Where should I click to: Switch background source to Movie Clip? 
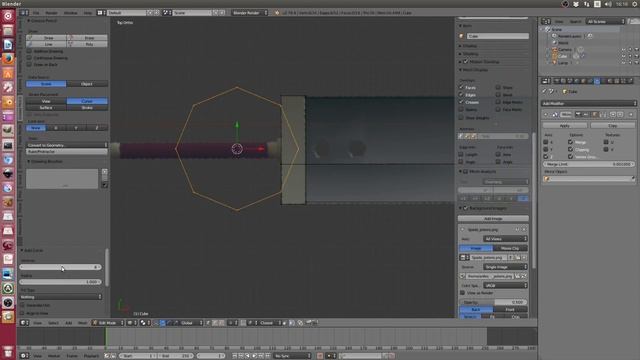tap(510, 248)
